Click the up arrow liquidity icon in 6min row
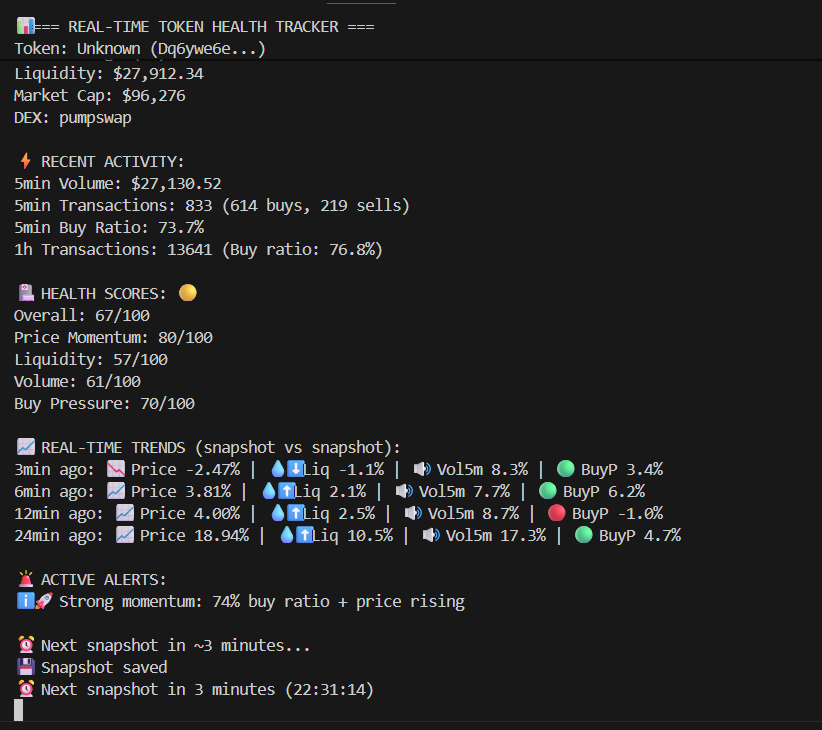Screen dimensions: 822x730 coord(286,491)
